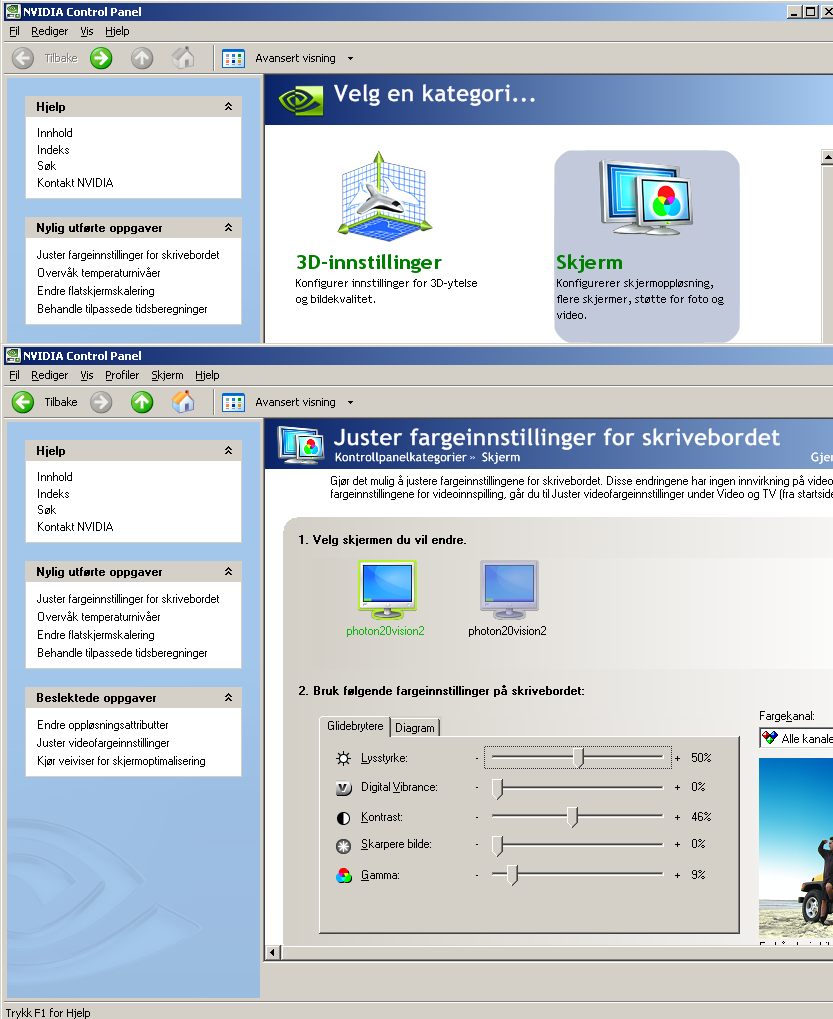Image resolution: width=833 pixels, height=1019 pixels.
Task: Click the Lysstyrke slider handle
Action: coord(580,758)
